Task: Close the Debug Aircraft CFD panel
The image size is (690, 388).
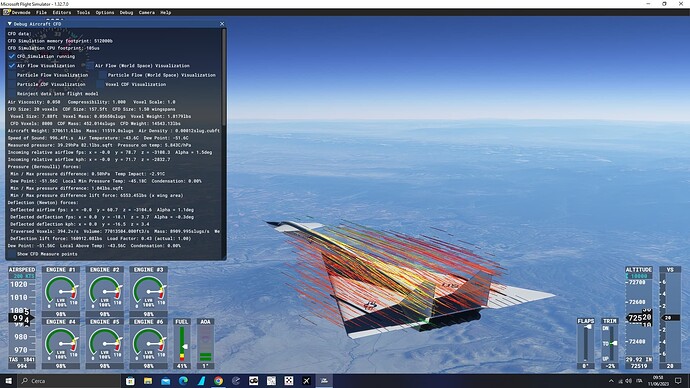Action: 222,24
